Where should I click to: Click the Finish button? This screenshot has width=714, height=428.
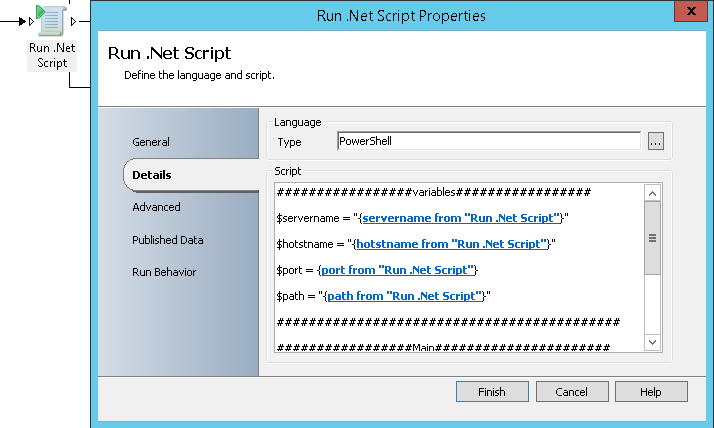pos(492,392)
